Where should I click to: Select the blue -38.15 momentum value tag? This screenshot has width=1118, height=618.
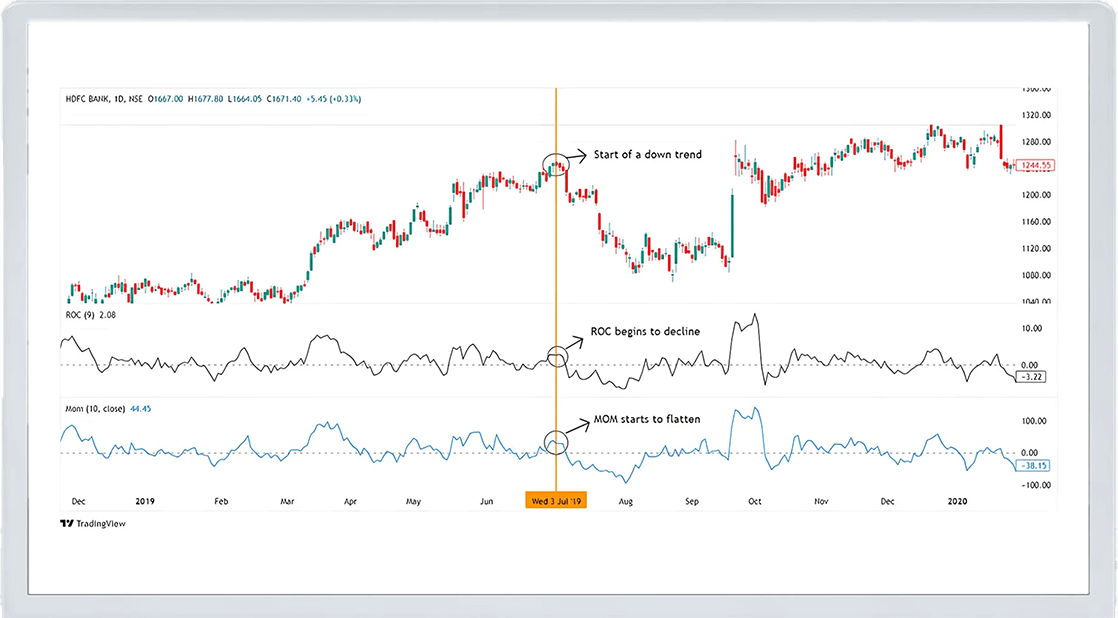click(1032, 465)
